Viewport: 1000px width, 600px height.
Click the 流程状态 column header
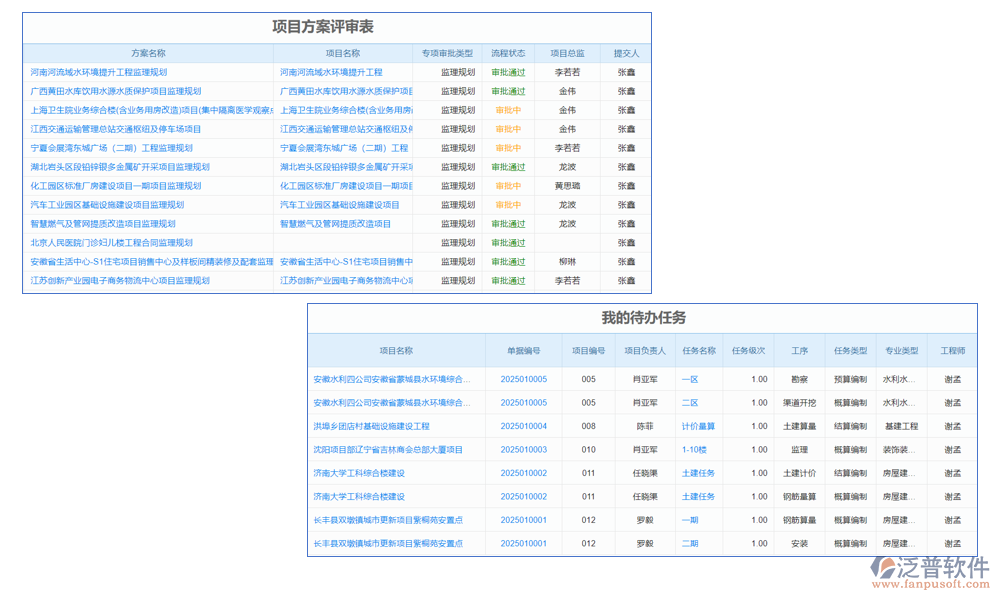[x=506, y=51]
